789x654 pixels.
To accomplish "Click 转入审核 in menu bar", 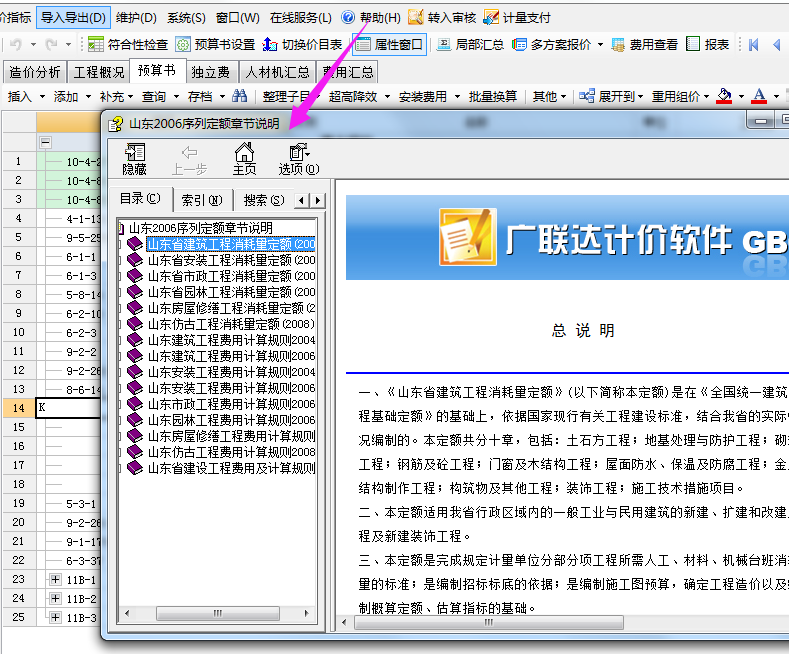I will [441, 18].
